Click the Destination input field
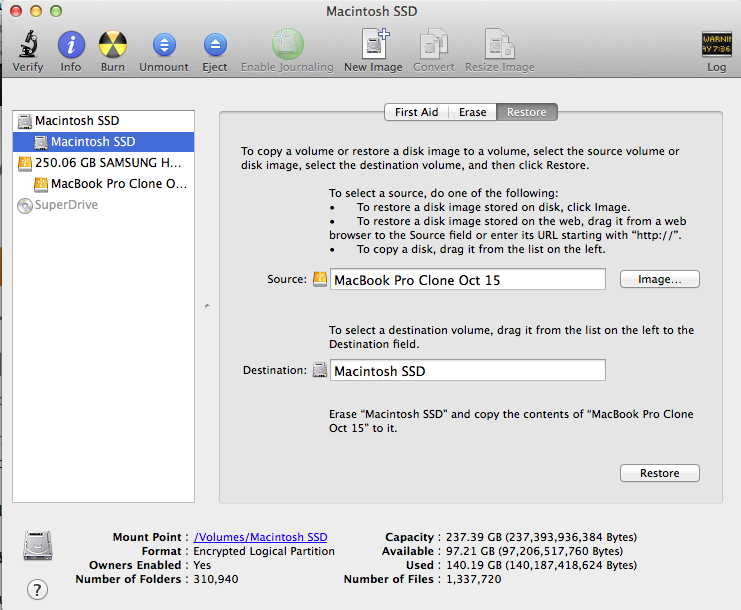Viewport: 741px width, 610px height. click(x=467, y=370)
